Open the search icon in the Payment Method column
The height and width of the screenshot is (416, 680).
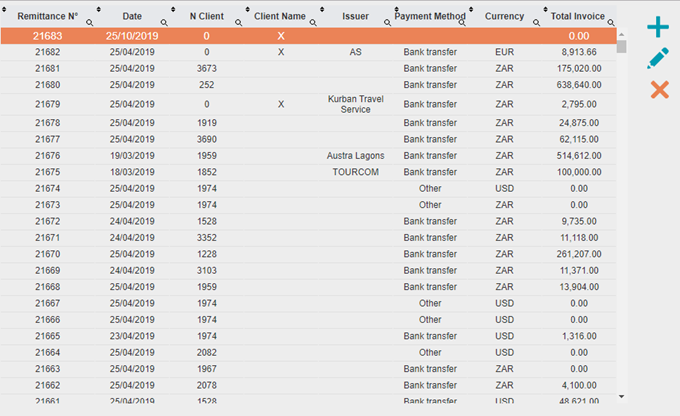pos(462,23)
